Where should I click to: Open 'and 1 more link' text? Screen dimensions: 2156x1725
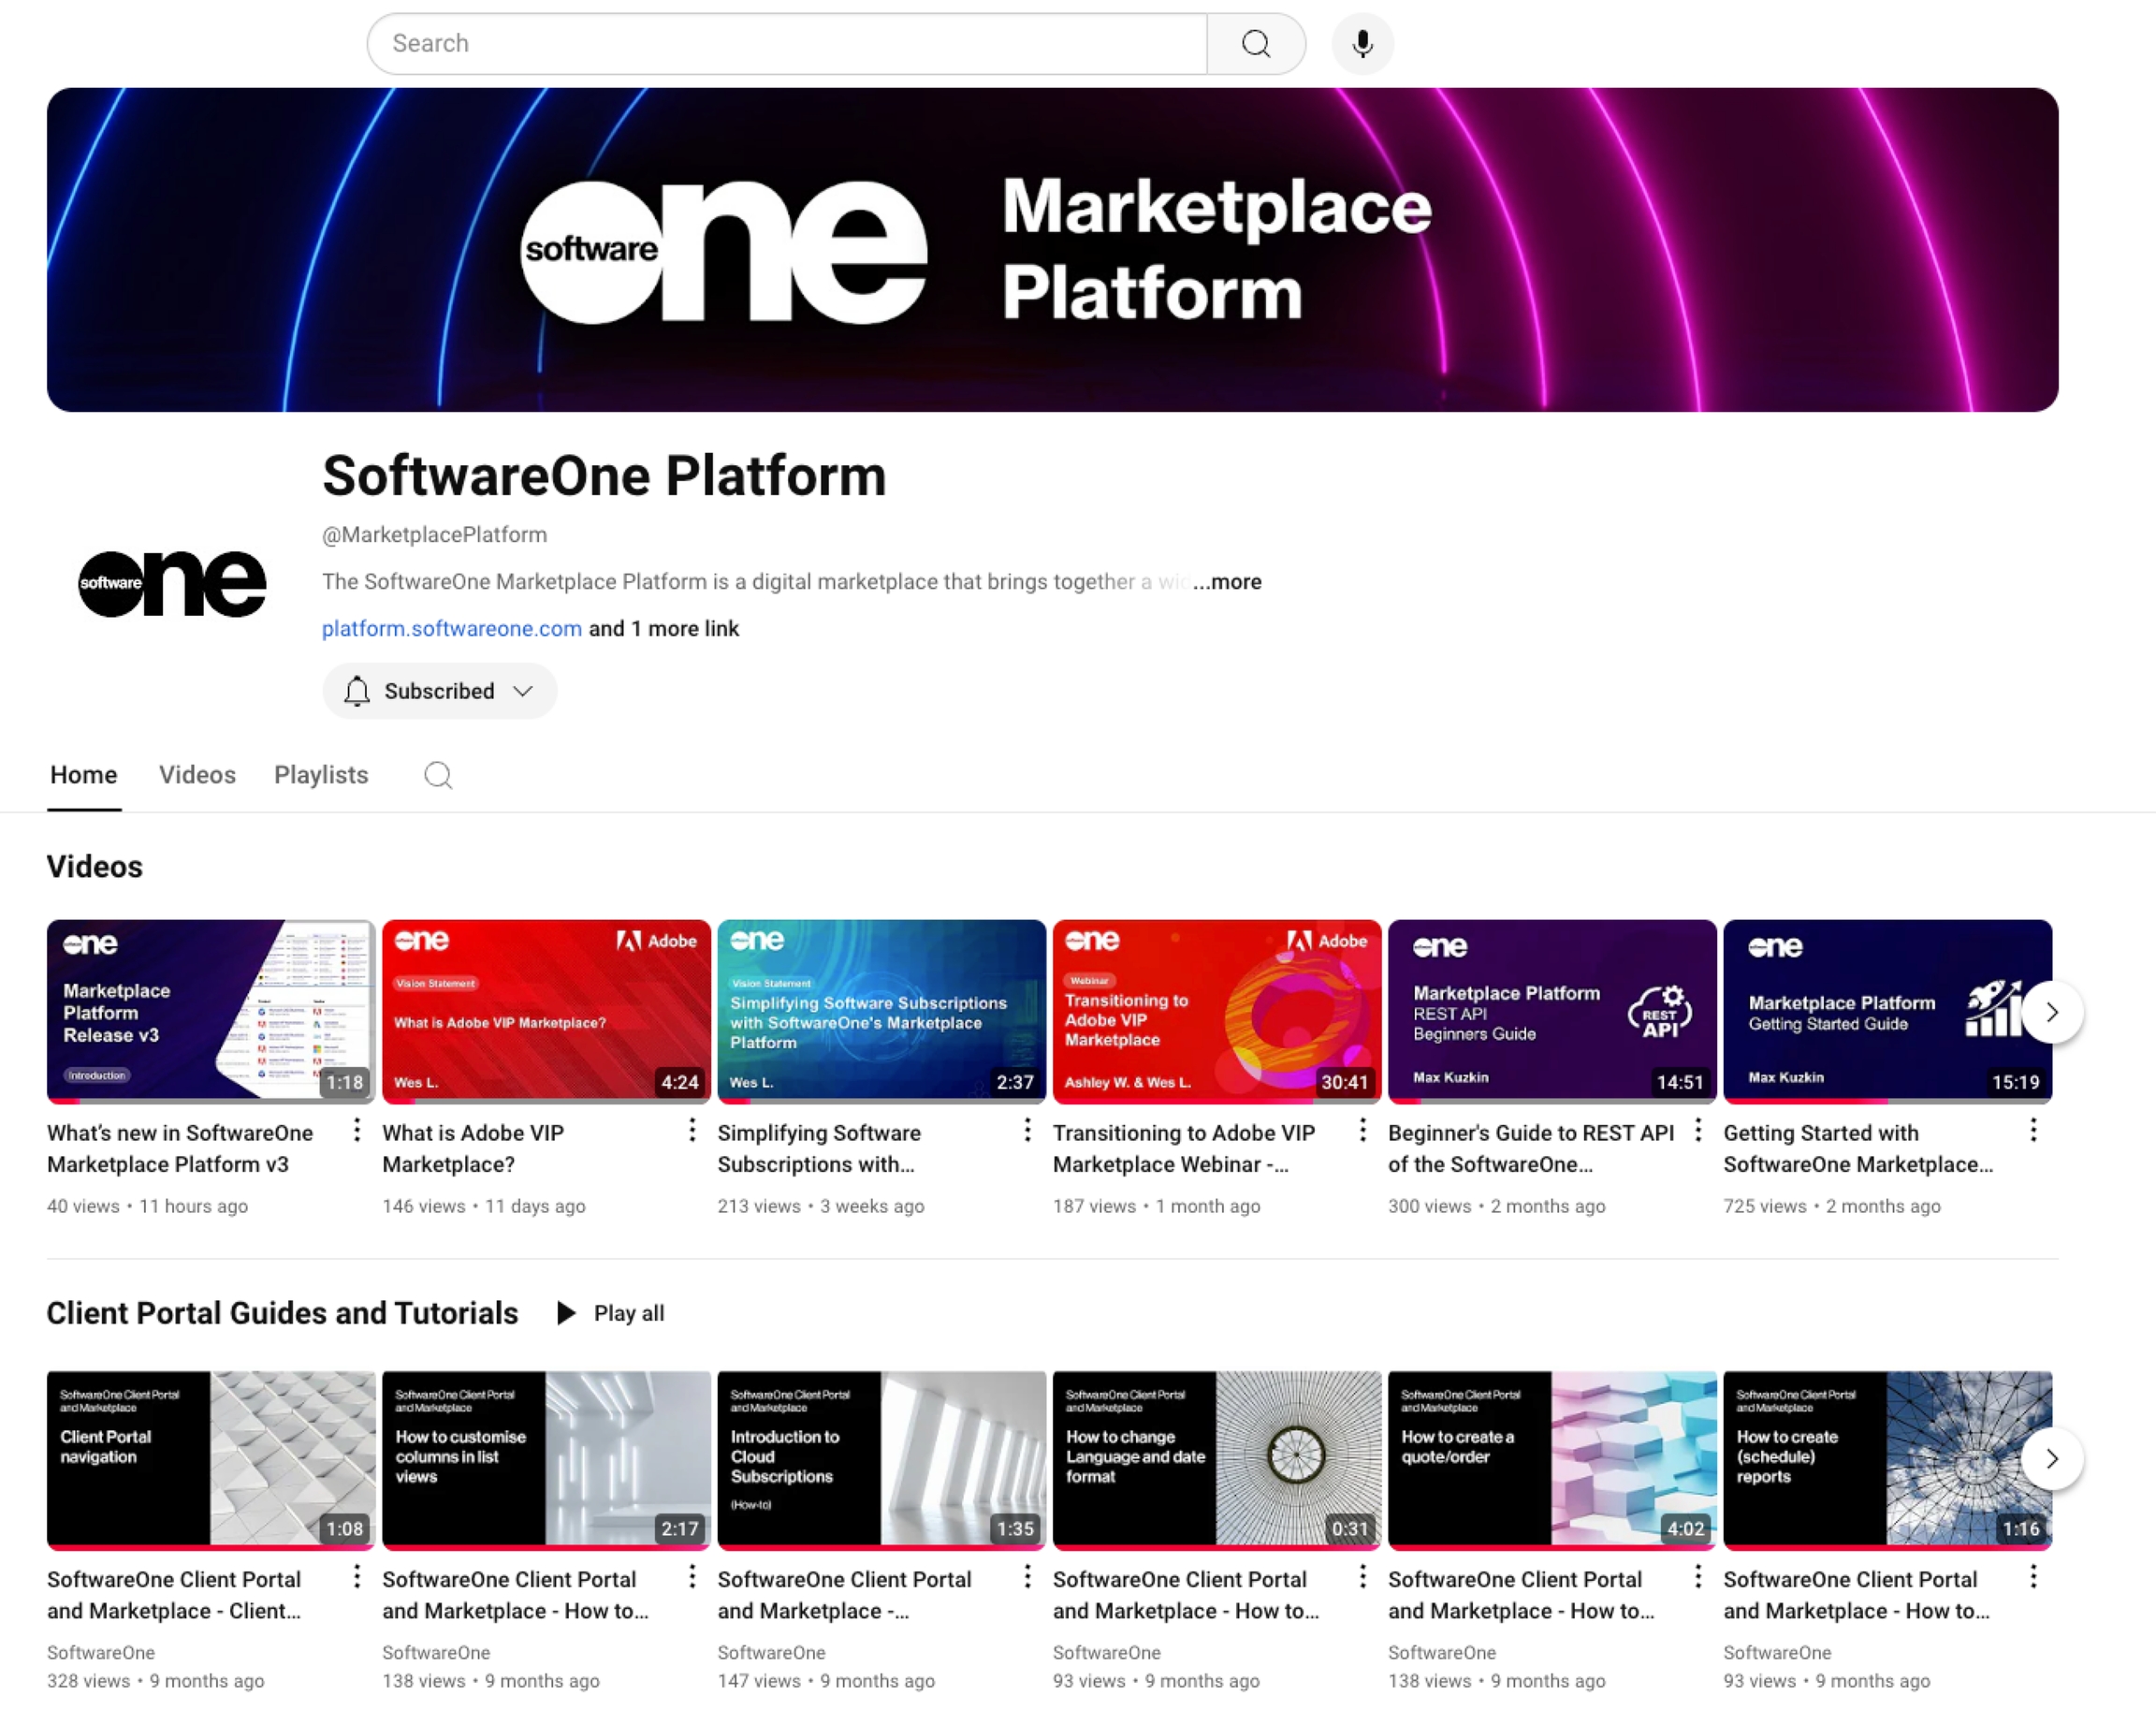tap(664, 629)
